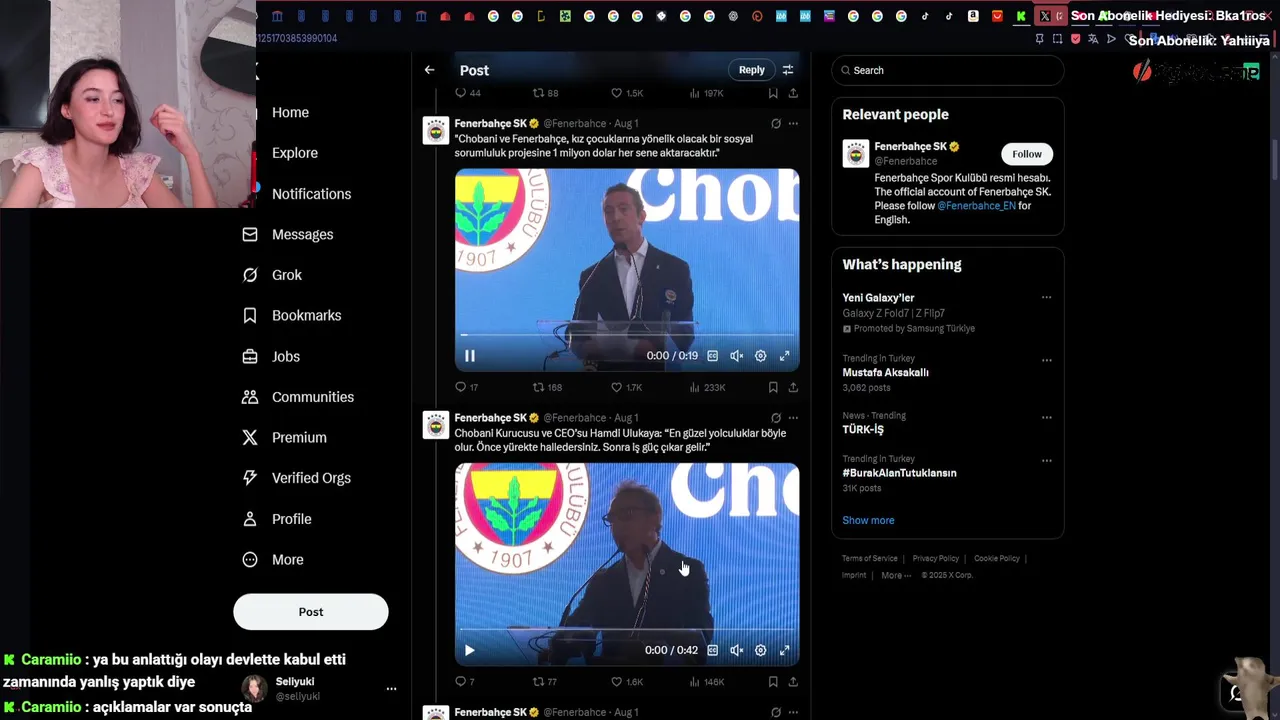1280x720 pixels.
Task: Click Show more under What's happening
Action: pyautogui.click(x=868, y=520)
